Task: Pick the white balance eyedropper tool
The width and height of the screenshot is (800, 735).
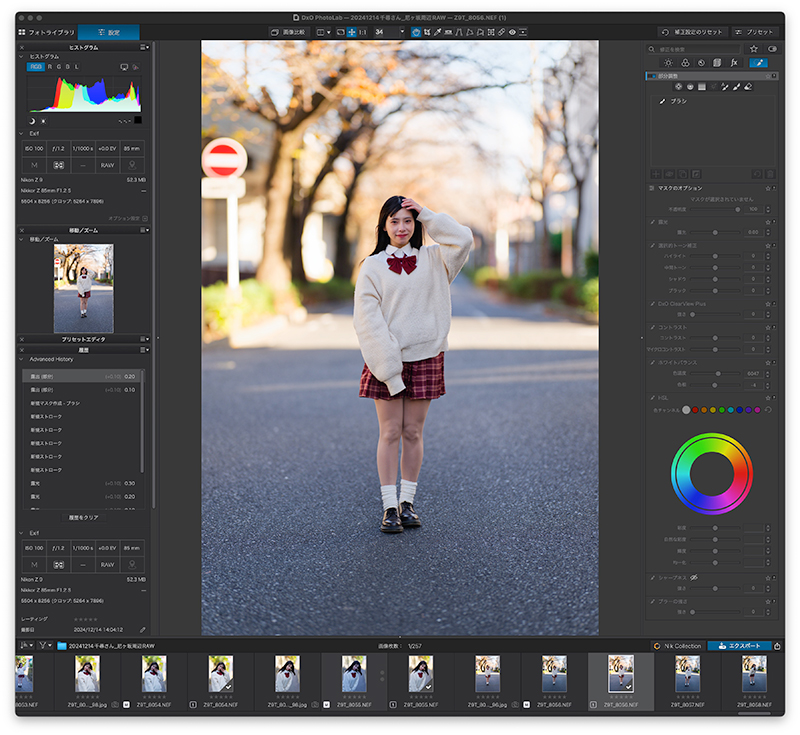Action: point(438,32)
